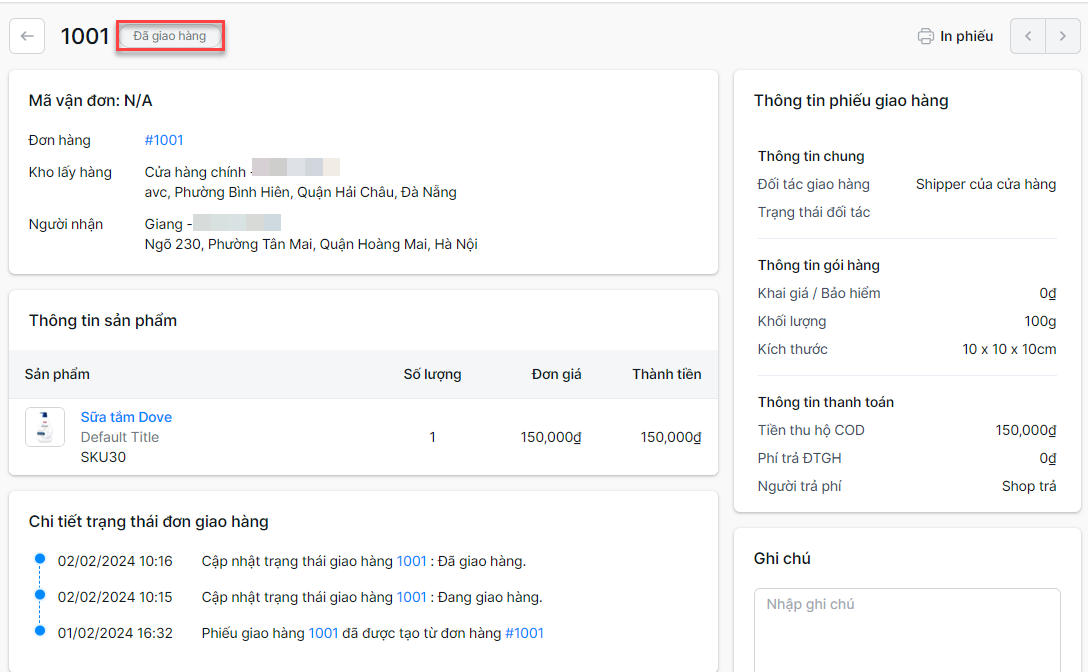Click the Ghi chú heading
The image size is (1088, 672).
point(782,559)
